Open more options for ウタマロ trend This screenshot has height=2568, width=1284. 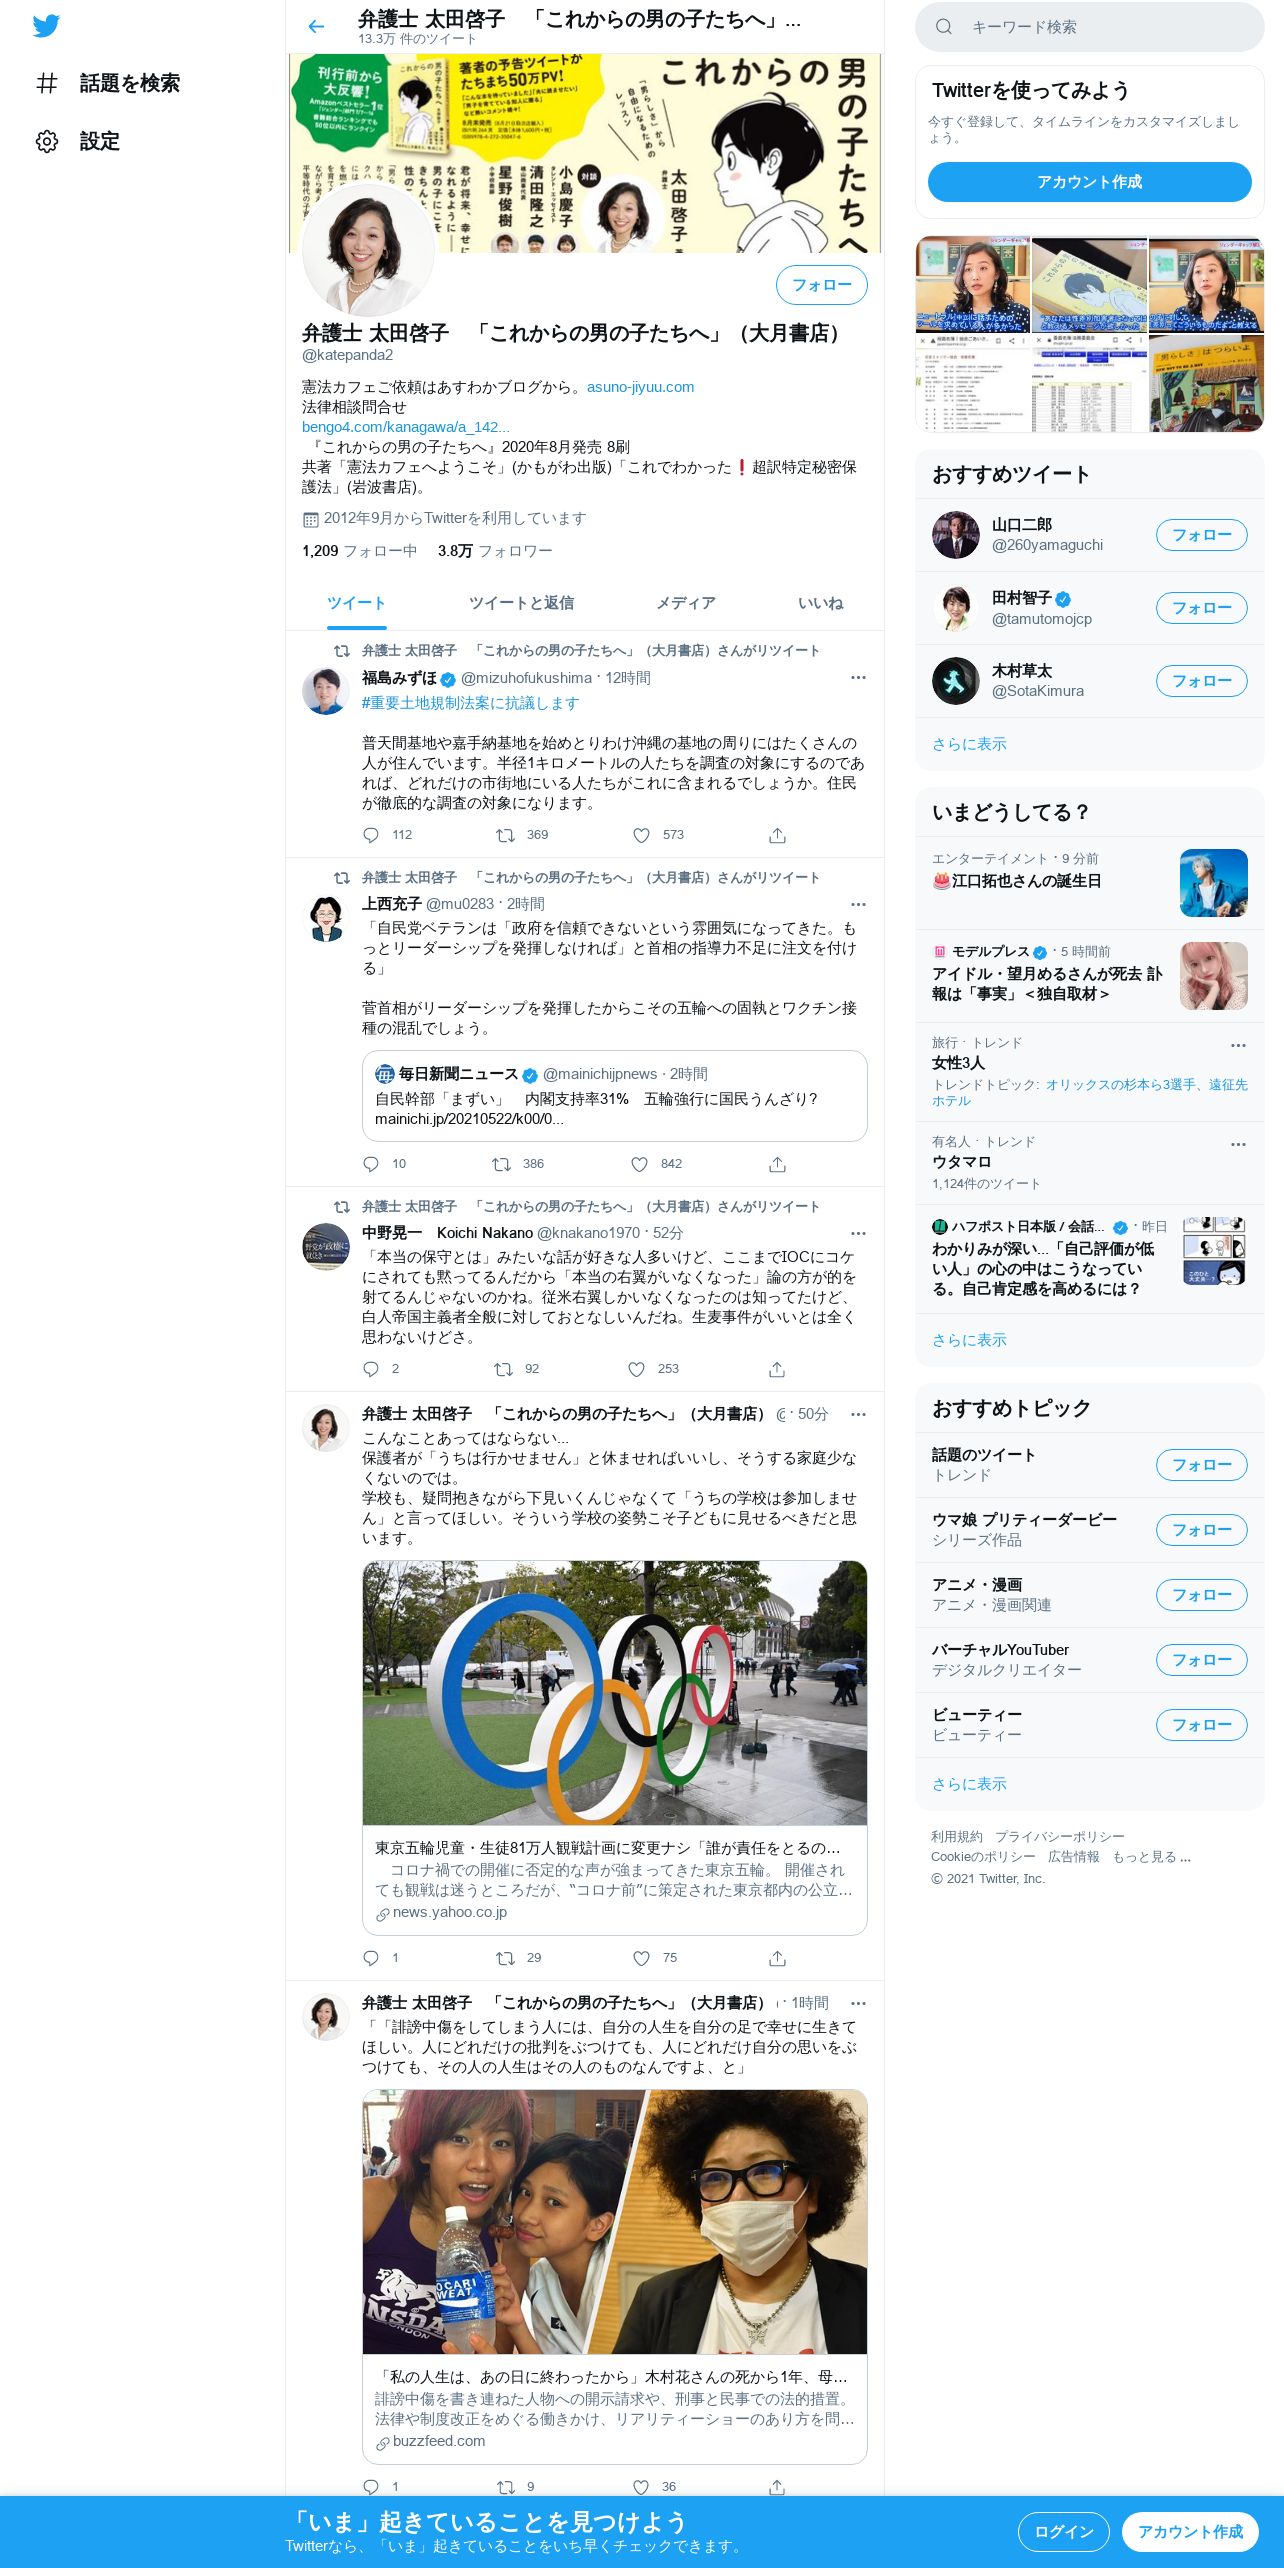coord(1238,1144)
